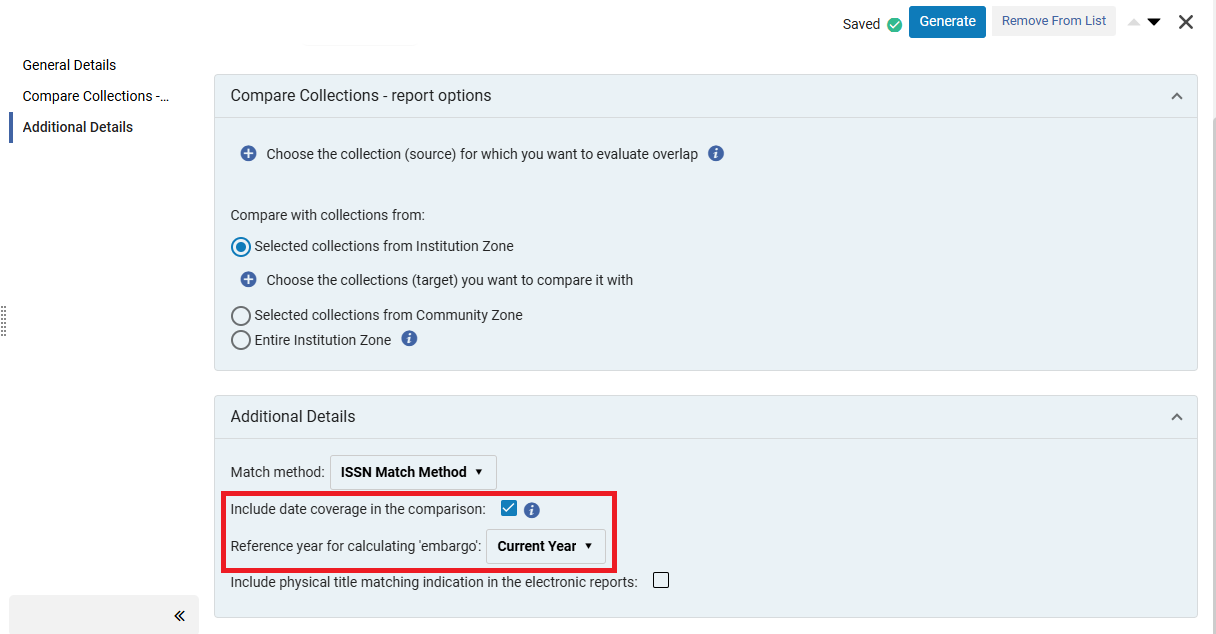This screenshot has width=1216, height=634.
Task: Collapse the Additional Details section
Action: [x=1177, y=417]
